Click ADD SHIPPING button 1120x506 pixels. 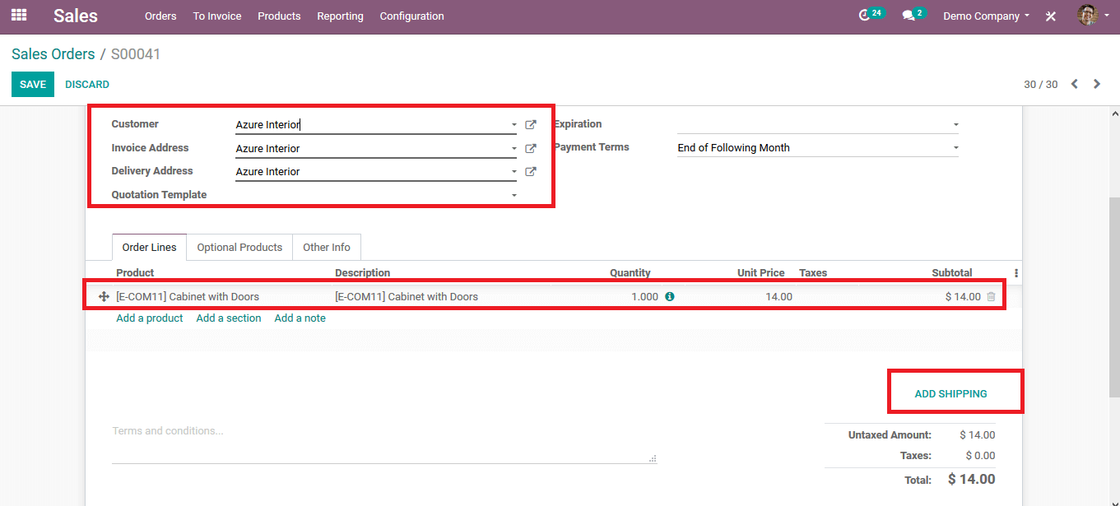point(951,394)
